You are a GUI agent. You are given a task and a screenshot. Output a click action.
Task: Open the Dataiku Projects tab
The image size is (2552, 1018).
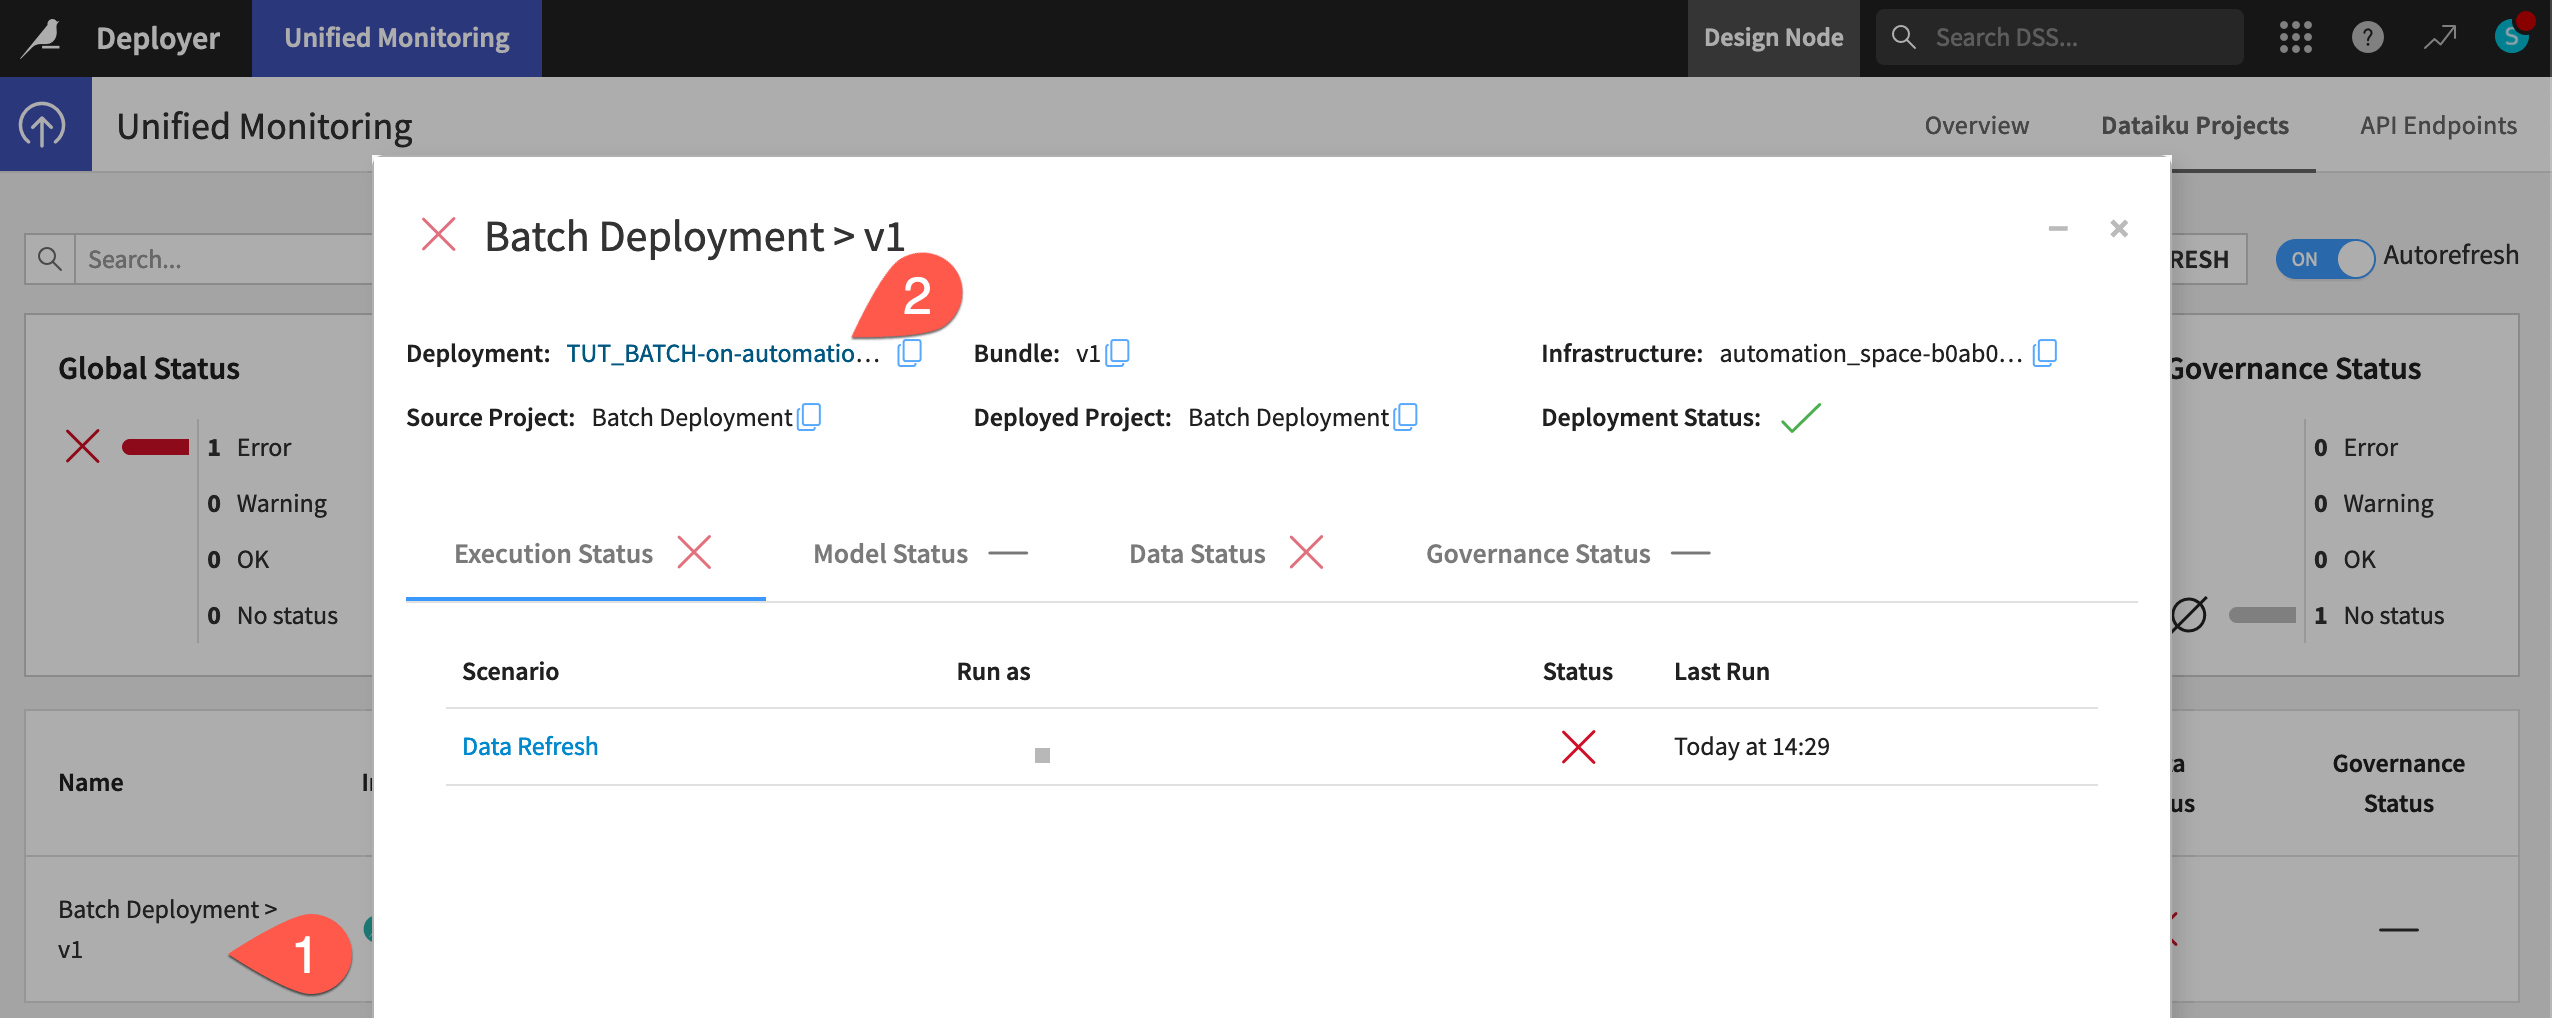tap(2195, 125)
